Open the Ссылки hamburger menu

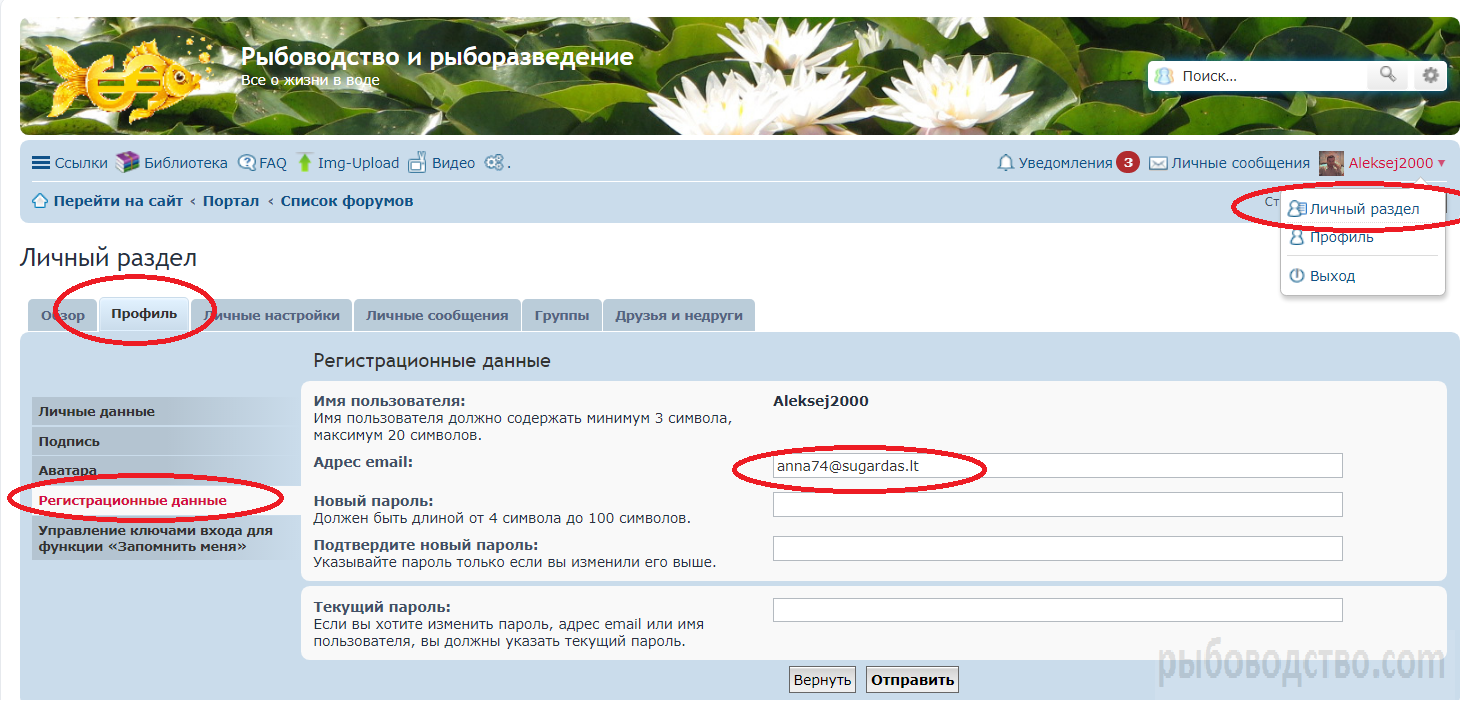point(41,163)
